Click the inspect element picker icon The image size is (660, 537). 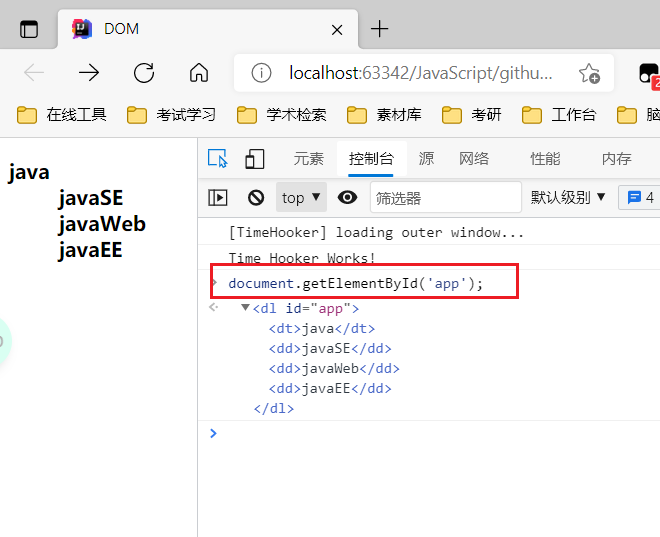pyautogui.click(x=217, y=159)
